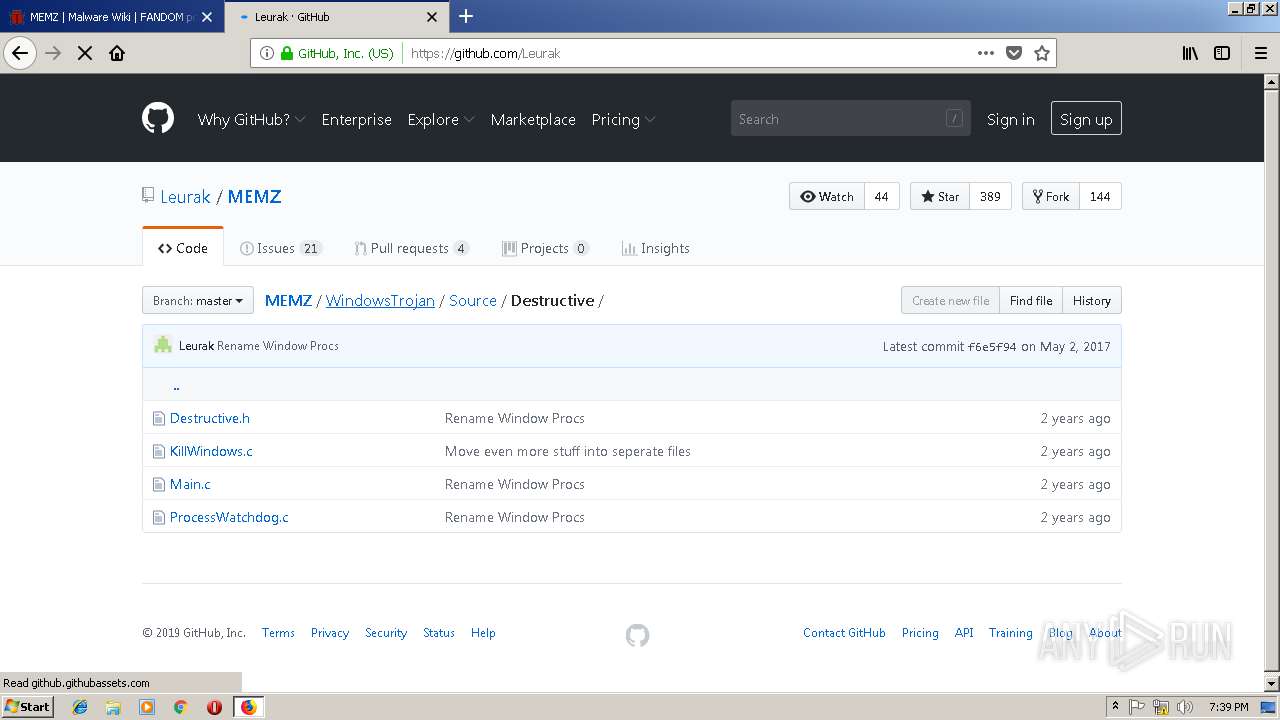Click Leurak's avatar in commit bar
Image resolution: width=1280 pixels, height=720 pixels.
click(x=163, y=345)
